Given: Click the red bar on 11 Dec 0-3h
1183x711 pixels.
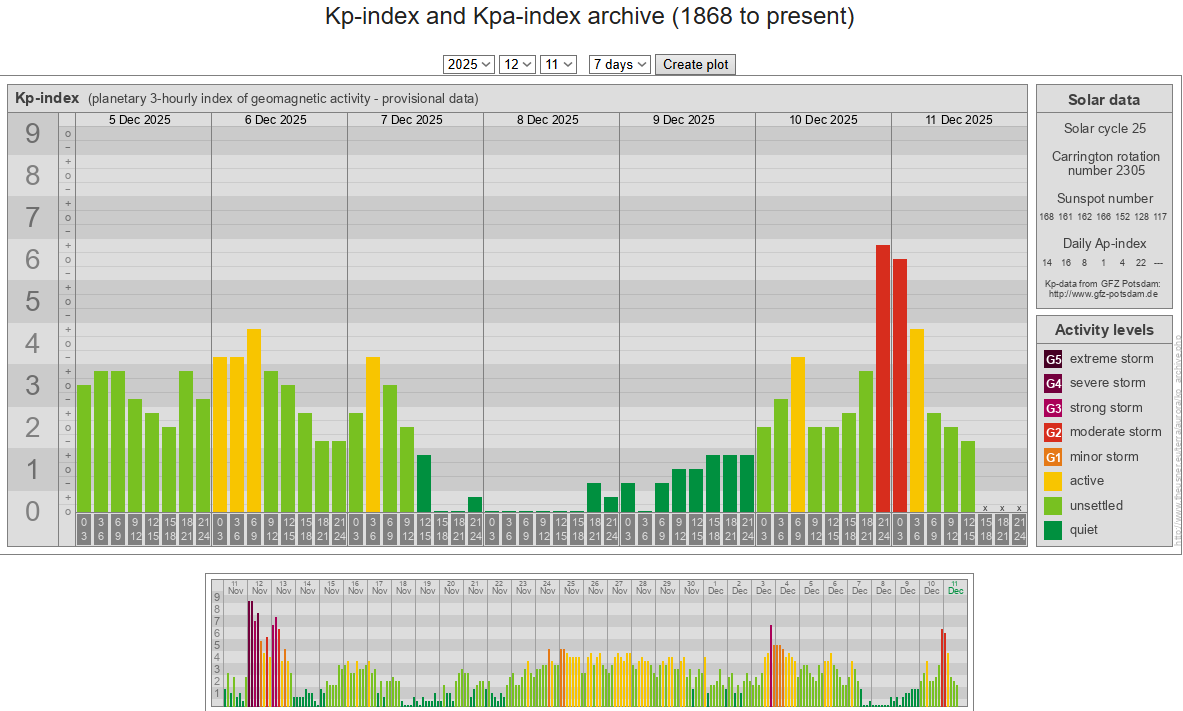Looking at the screenshot, I should [900, 385].
